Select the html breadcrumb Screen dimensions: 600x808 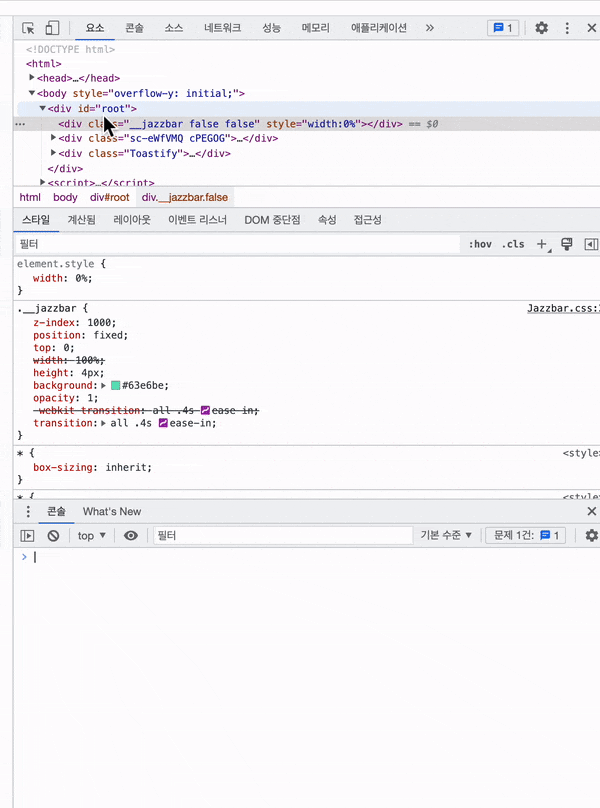tap(30, 197)
